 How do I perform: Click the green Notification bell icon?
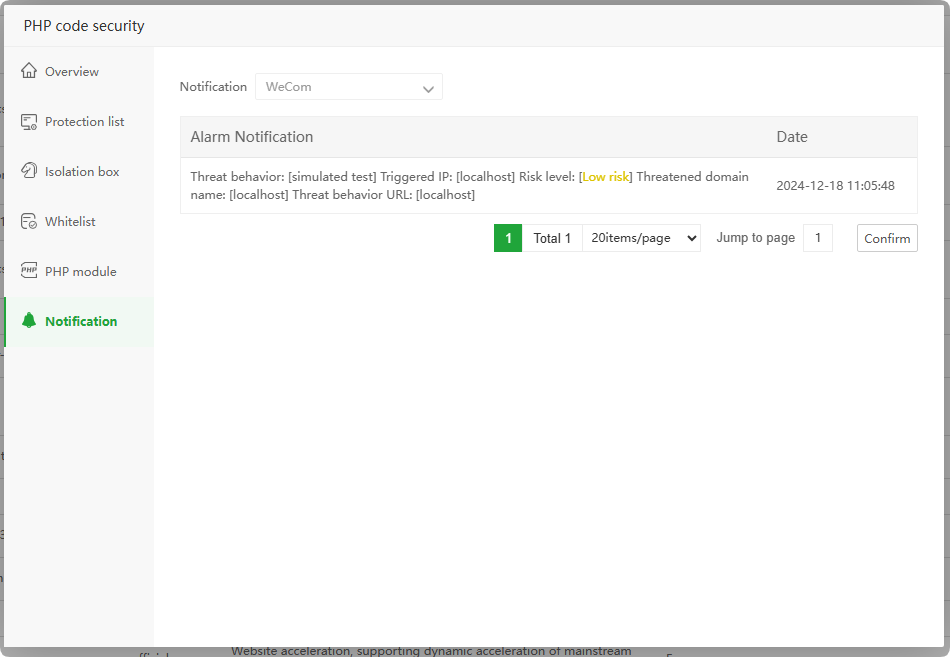tap(29, 321)
